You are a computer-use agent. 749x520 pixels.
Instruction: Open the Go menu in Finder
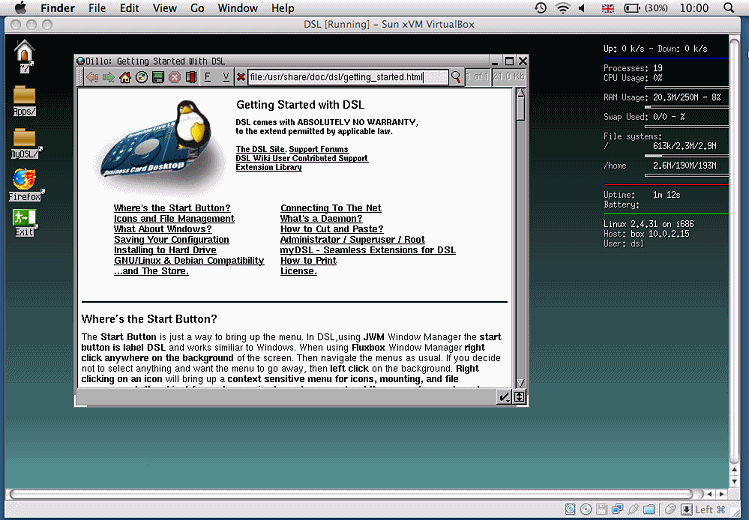[x=197, y=8]
